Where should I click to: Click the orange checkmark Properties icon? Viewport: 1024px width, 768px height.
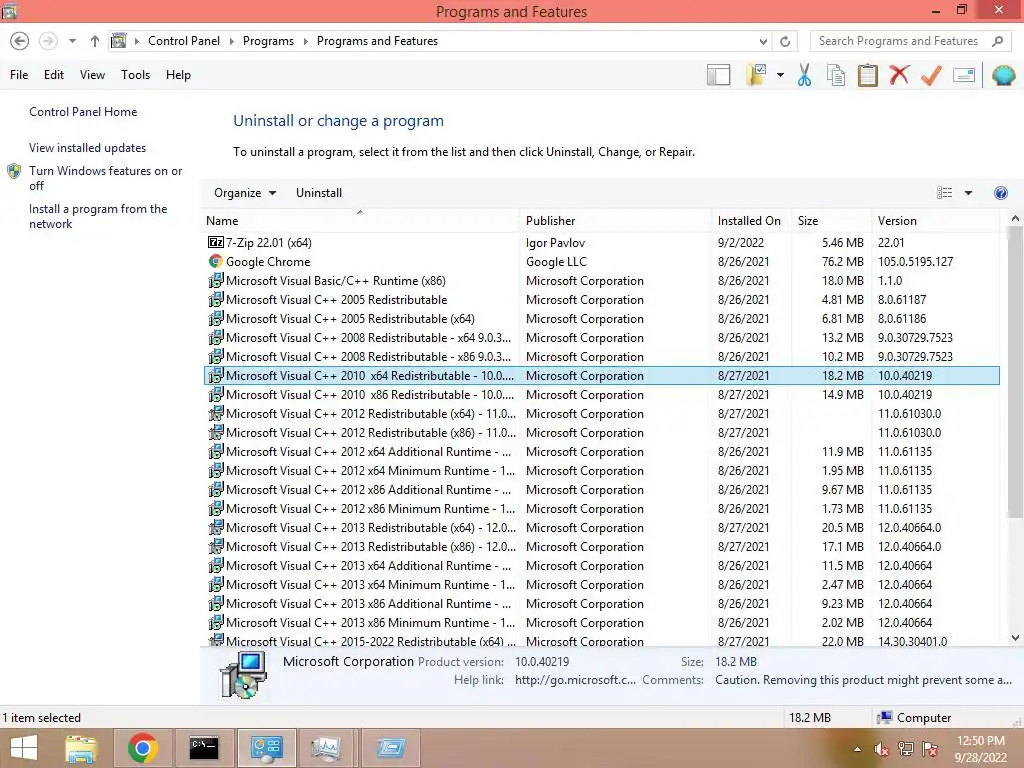(931, 75)
